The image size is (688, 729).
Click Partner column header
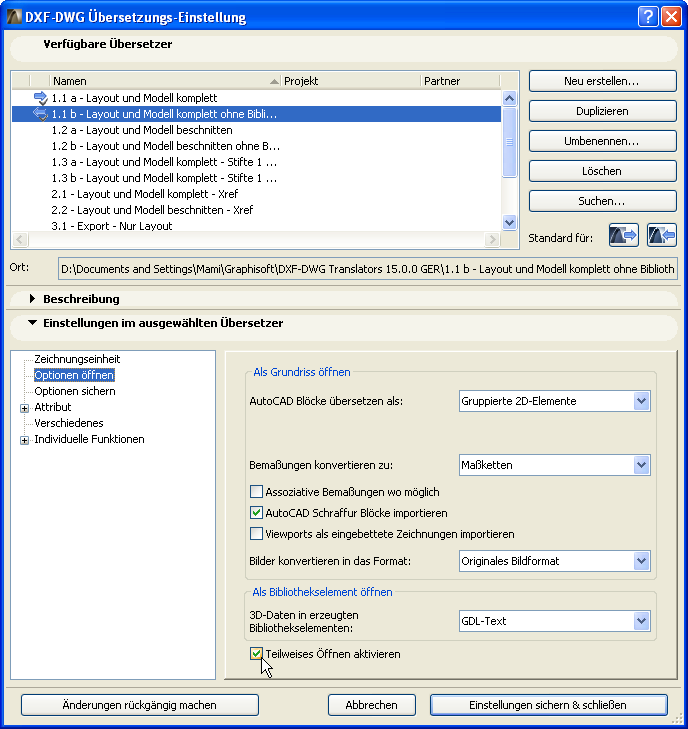click(x=460, y=81)
